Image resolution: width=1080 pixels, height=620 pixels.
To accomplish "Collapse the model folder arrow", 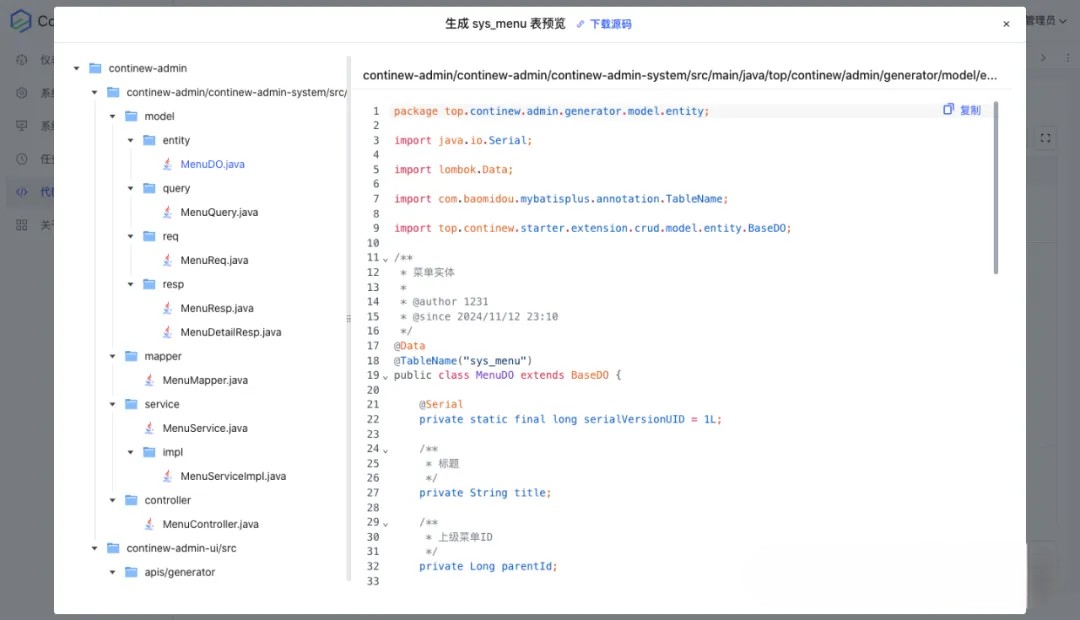I will 112,116.
